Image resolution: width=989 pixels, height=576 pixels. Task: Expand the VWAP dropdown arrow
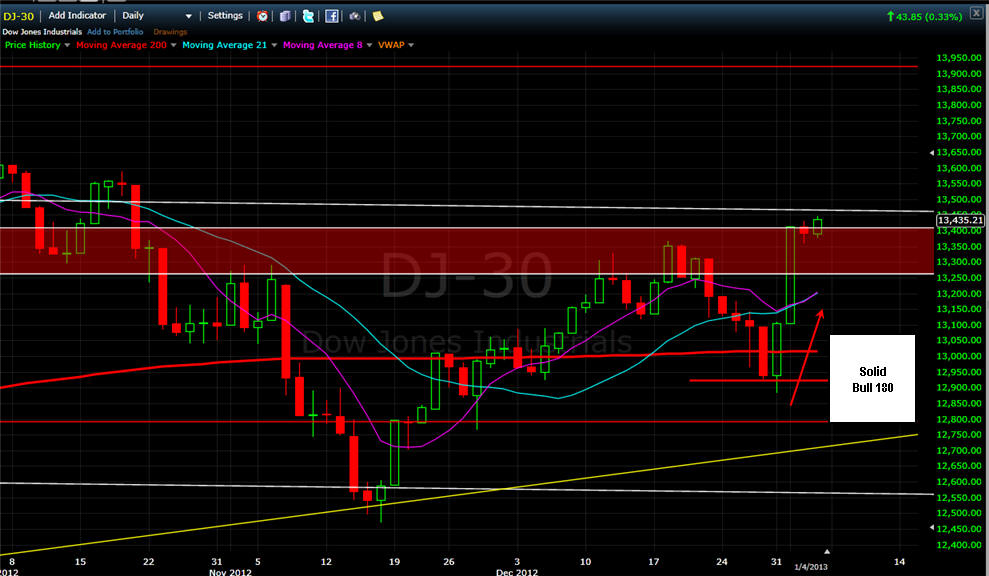[411, 45]
